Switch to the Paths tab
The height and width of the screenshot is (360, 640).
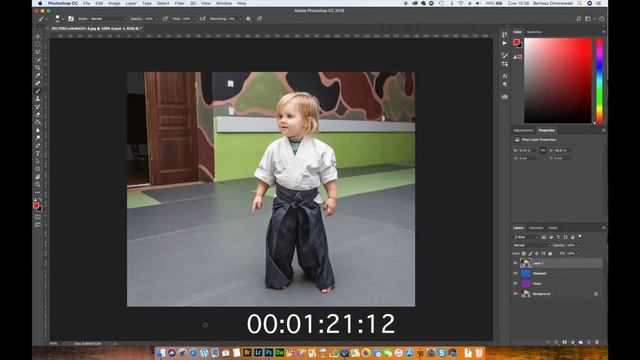click(553, 228)
